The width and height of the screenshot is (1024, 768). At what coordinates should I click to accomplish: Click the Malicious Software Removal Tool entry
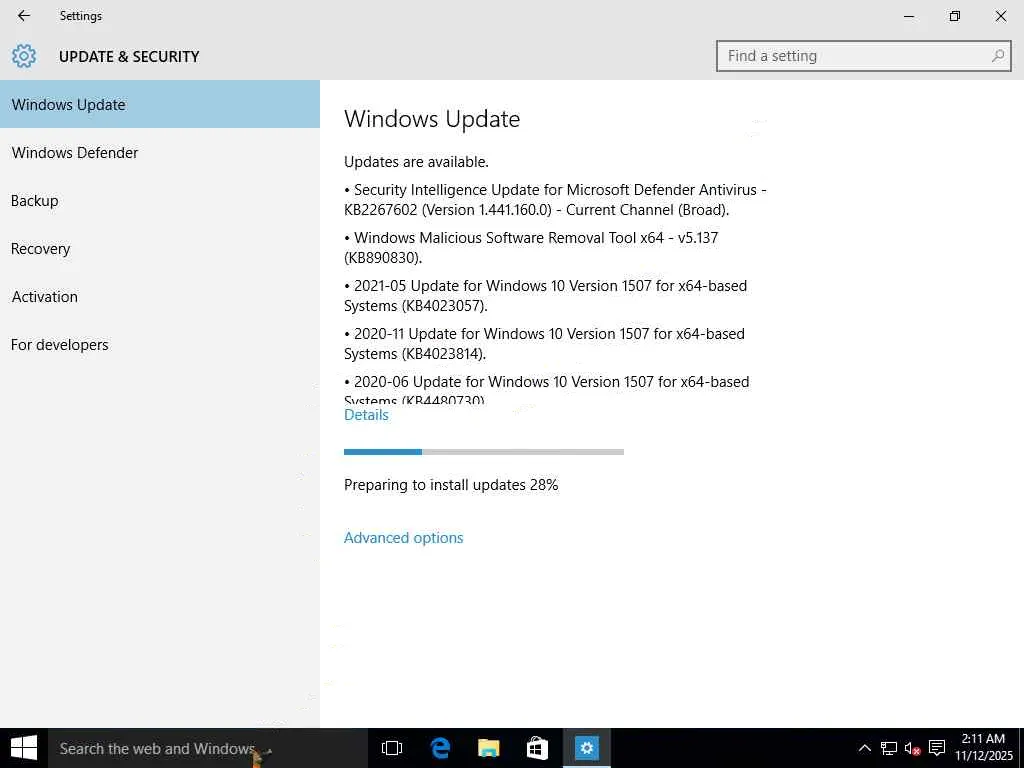[x=531, y=248]
